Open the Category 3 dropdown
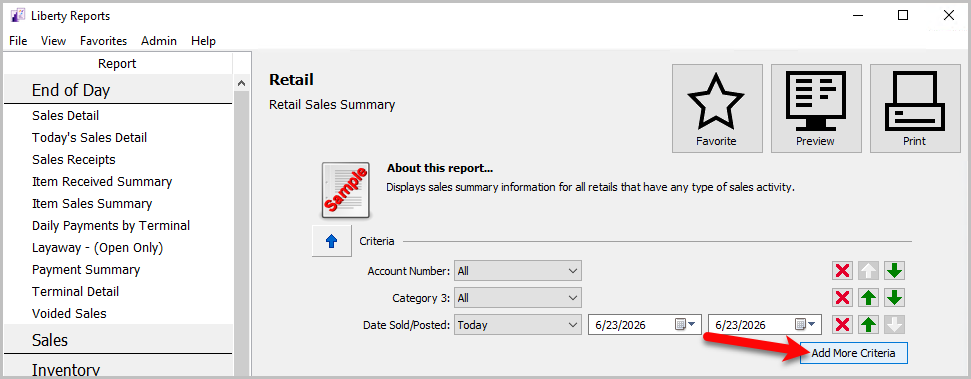This screenshot has width=971, height=379. [x=518, y=298]
